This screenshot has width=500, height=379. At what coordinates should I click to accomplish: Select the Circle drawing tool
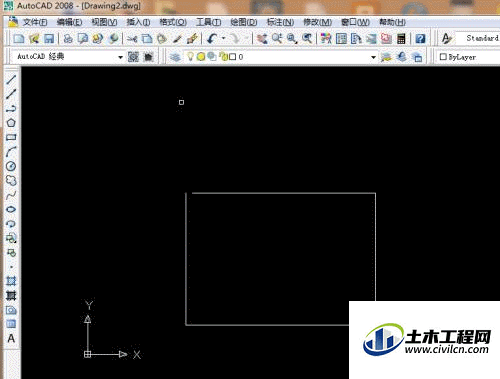(x=11, y=166)
